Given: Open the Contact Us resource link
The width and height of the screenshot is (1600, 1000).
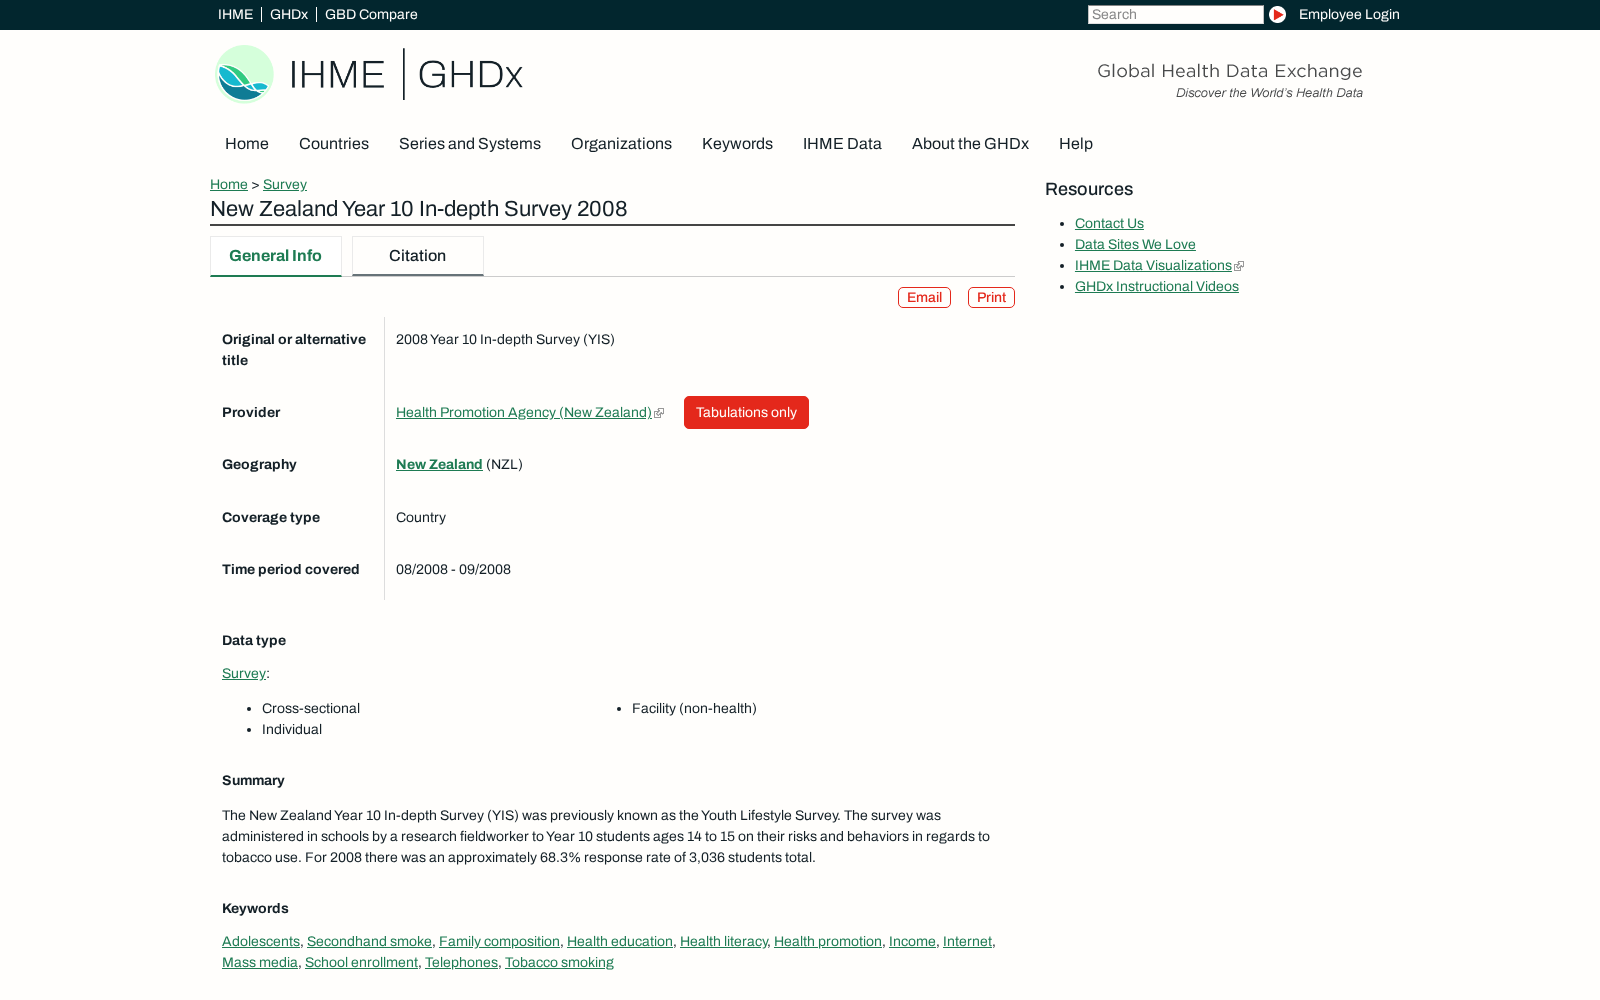Looking at the screenshot, I should click(x=1109, y=223).
